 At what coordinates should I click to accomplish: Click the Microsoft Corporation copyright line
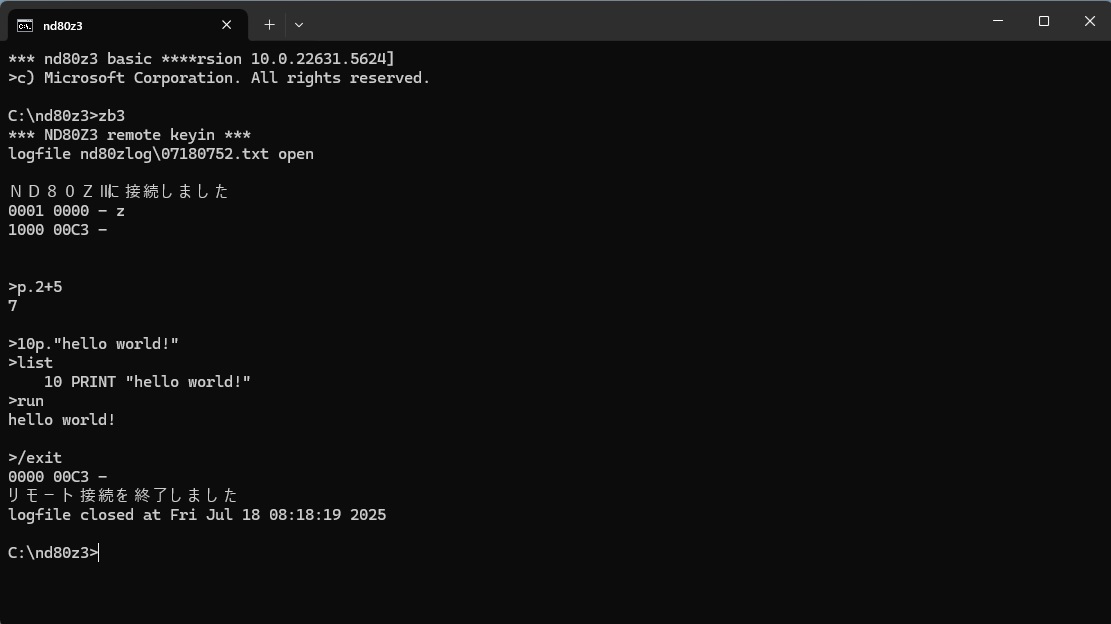219,78
